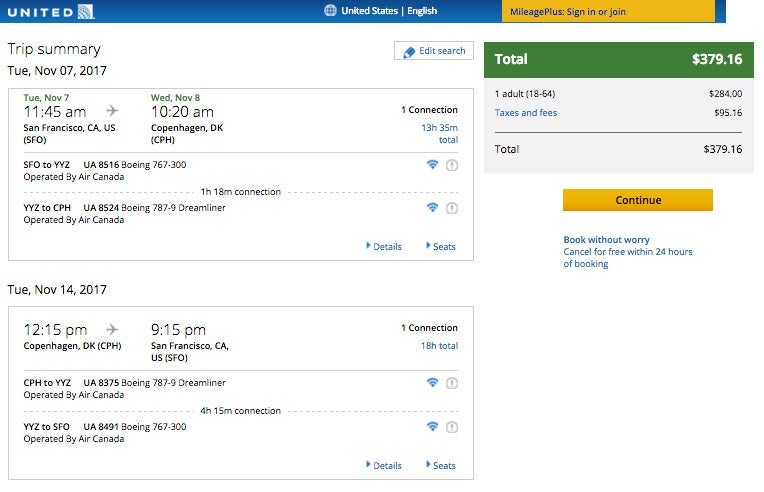The image size is (764, 492).
Task: Click the Edit search button
Action: click(x=434, y=51)
